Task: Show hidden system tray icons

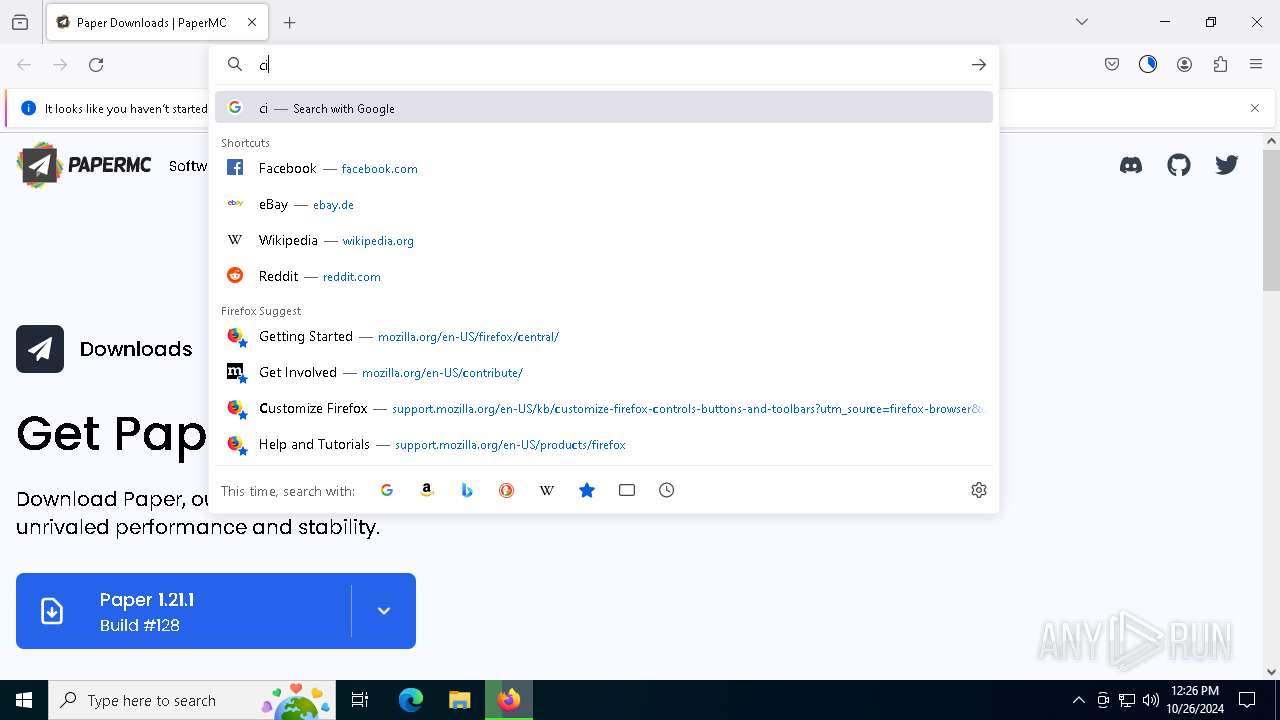Action: 1078,700
